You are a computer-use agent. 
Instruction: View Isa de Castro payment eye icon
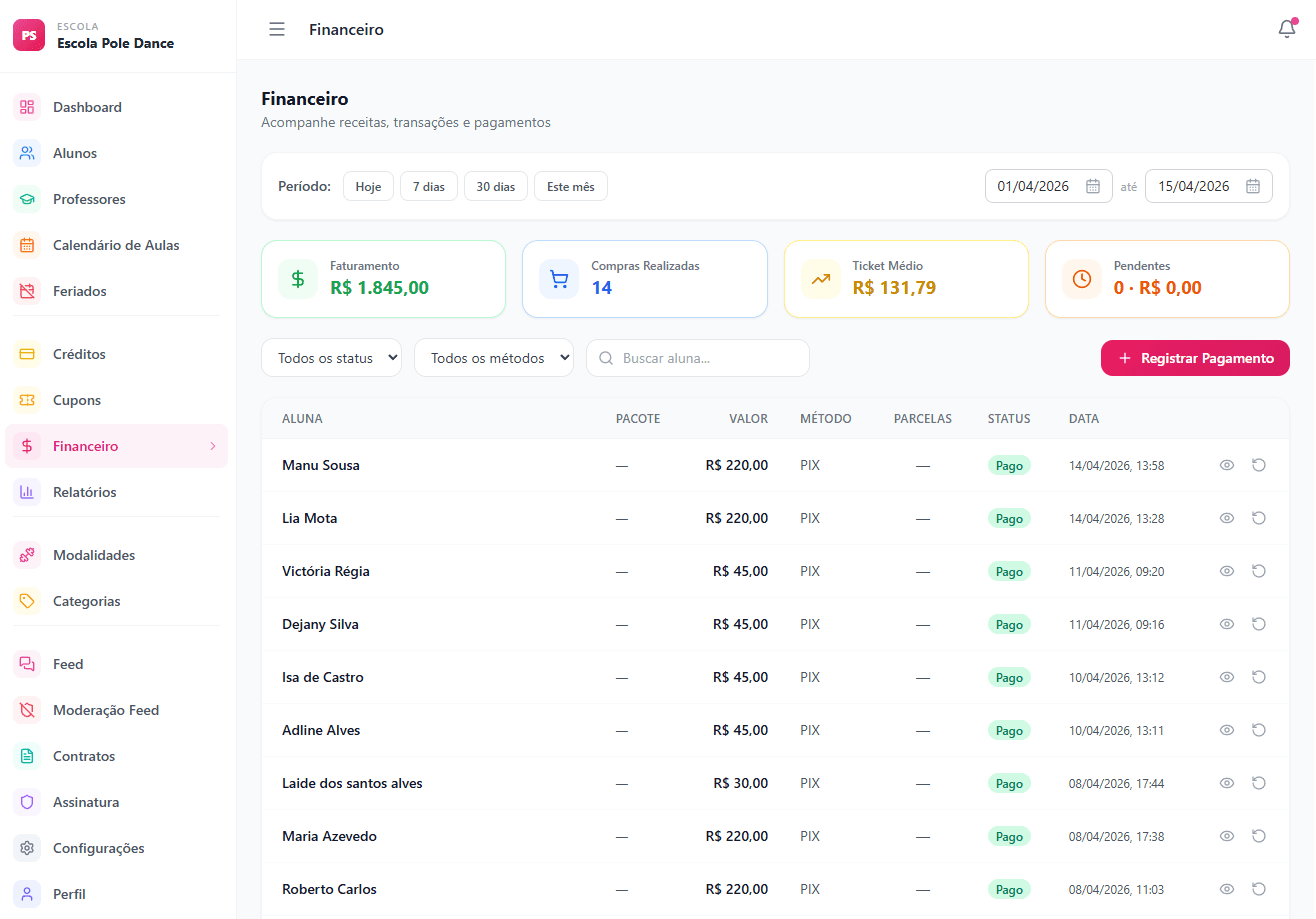1227,677
